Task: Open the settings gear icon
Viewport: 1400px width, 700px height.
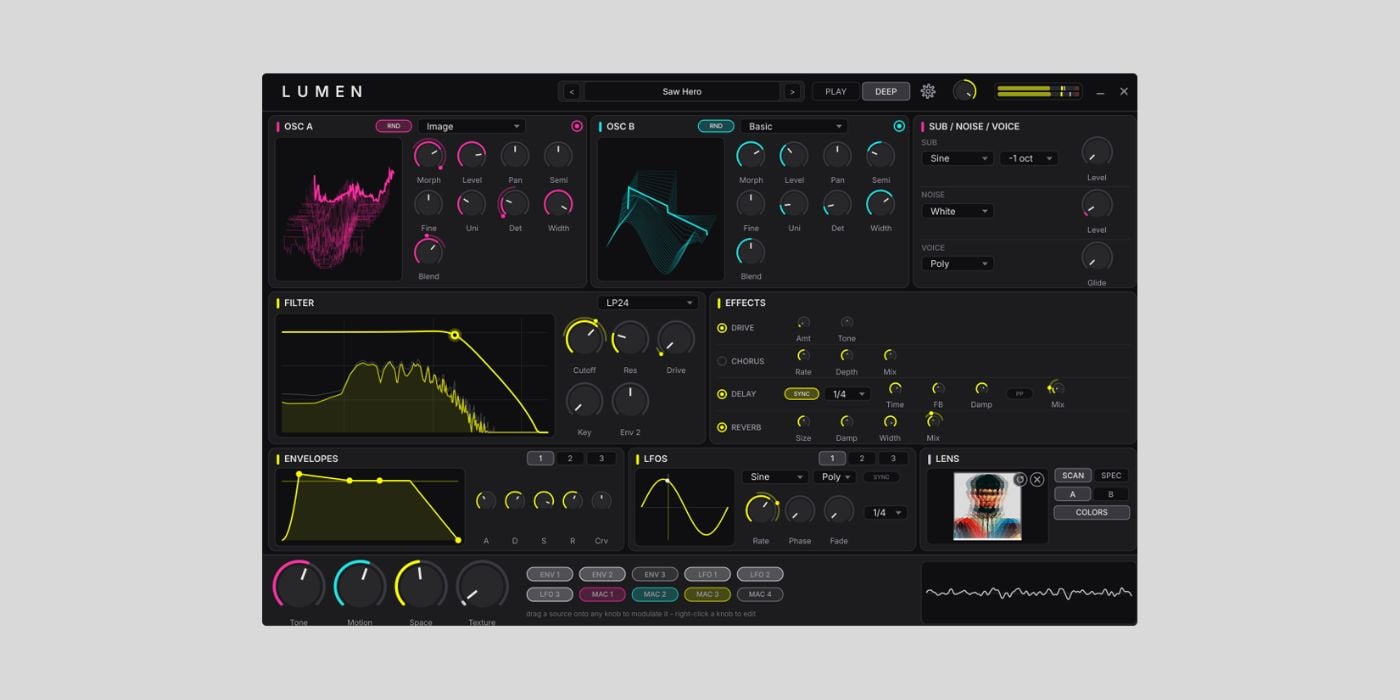Action: pos(928,91)
